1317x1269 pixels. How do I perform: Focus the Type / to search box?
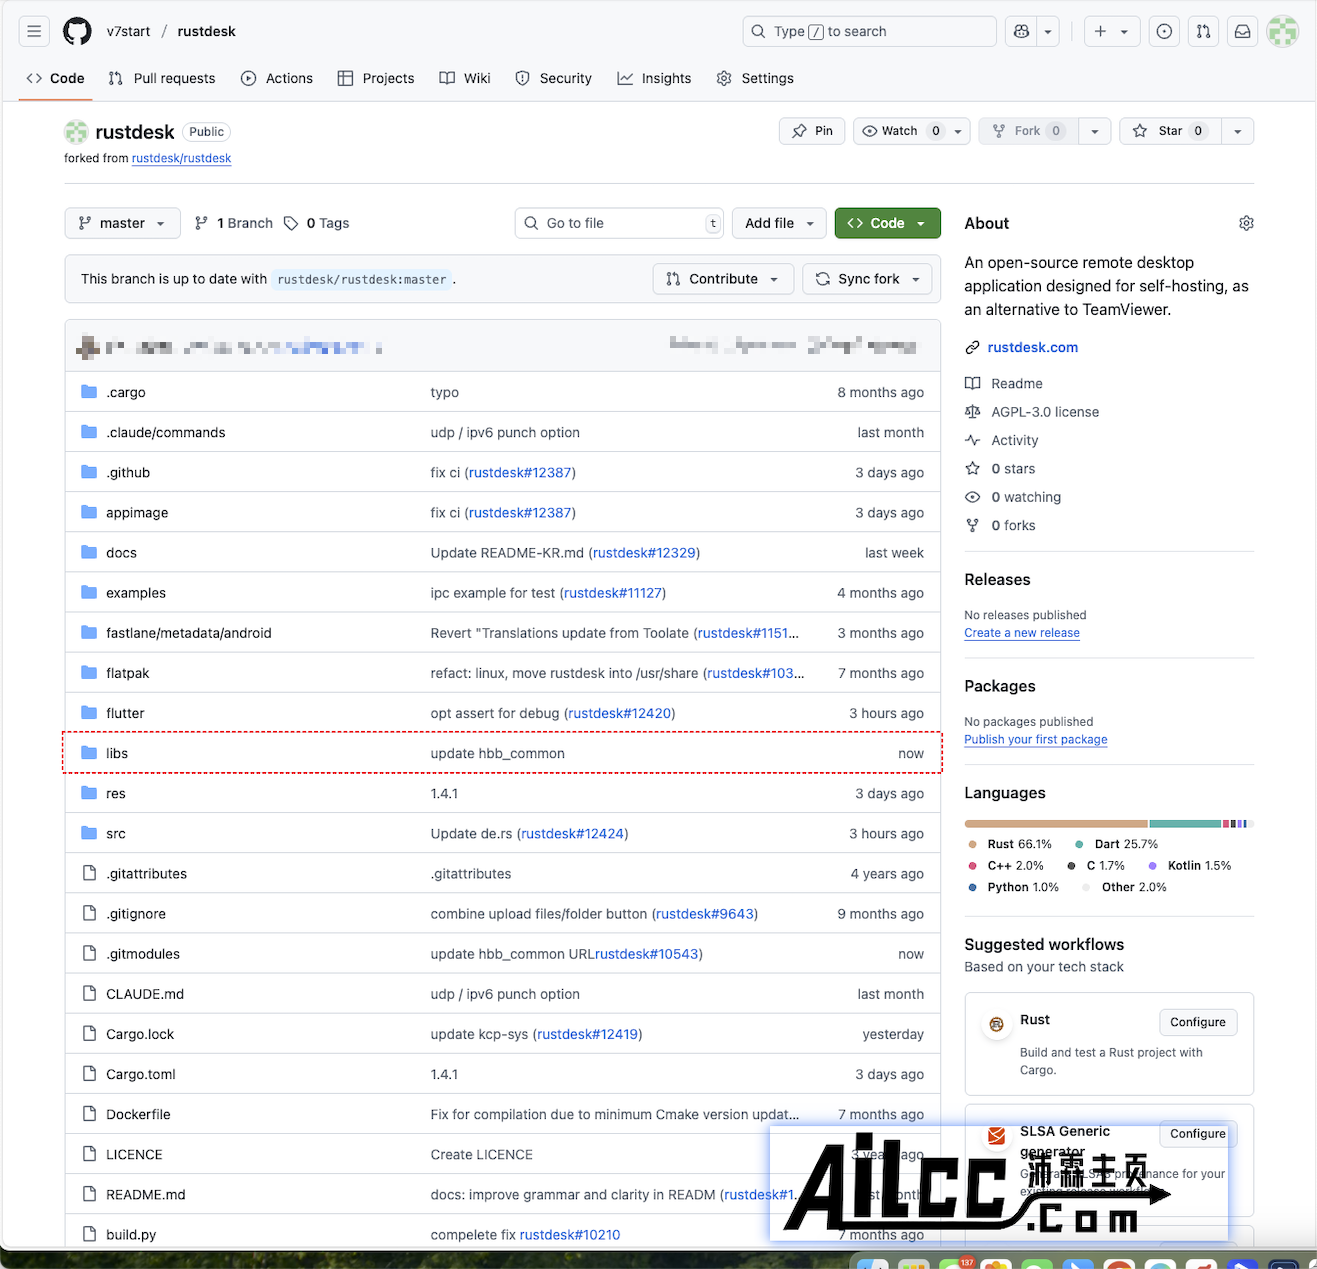870,31
